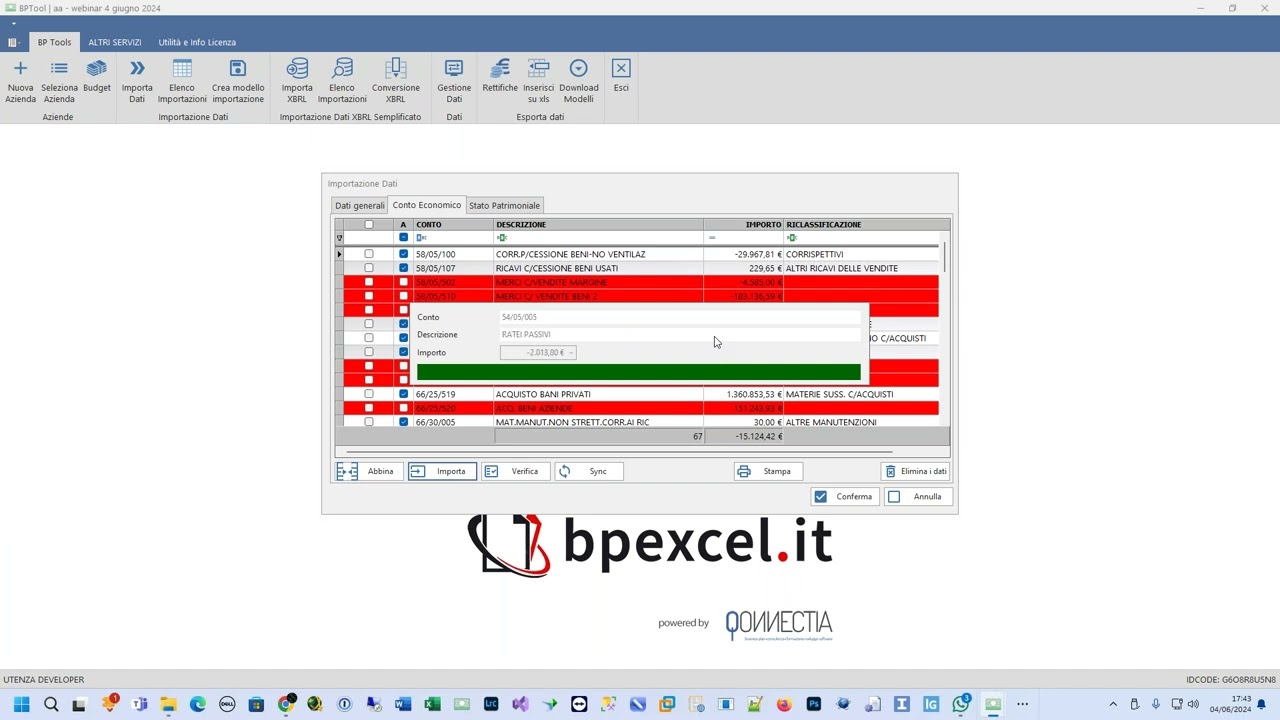Open Excel from the taskbar
Image resolution: width=1280 pixels, height=720 pixels.
(432, 704)
